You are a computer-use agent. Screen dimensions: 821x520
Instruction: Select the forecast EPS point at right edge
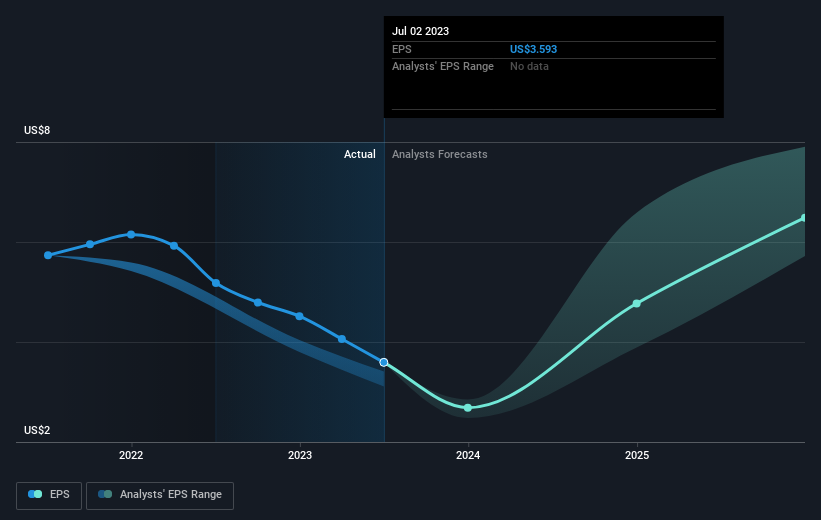[x=804, y=218]
